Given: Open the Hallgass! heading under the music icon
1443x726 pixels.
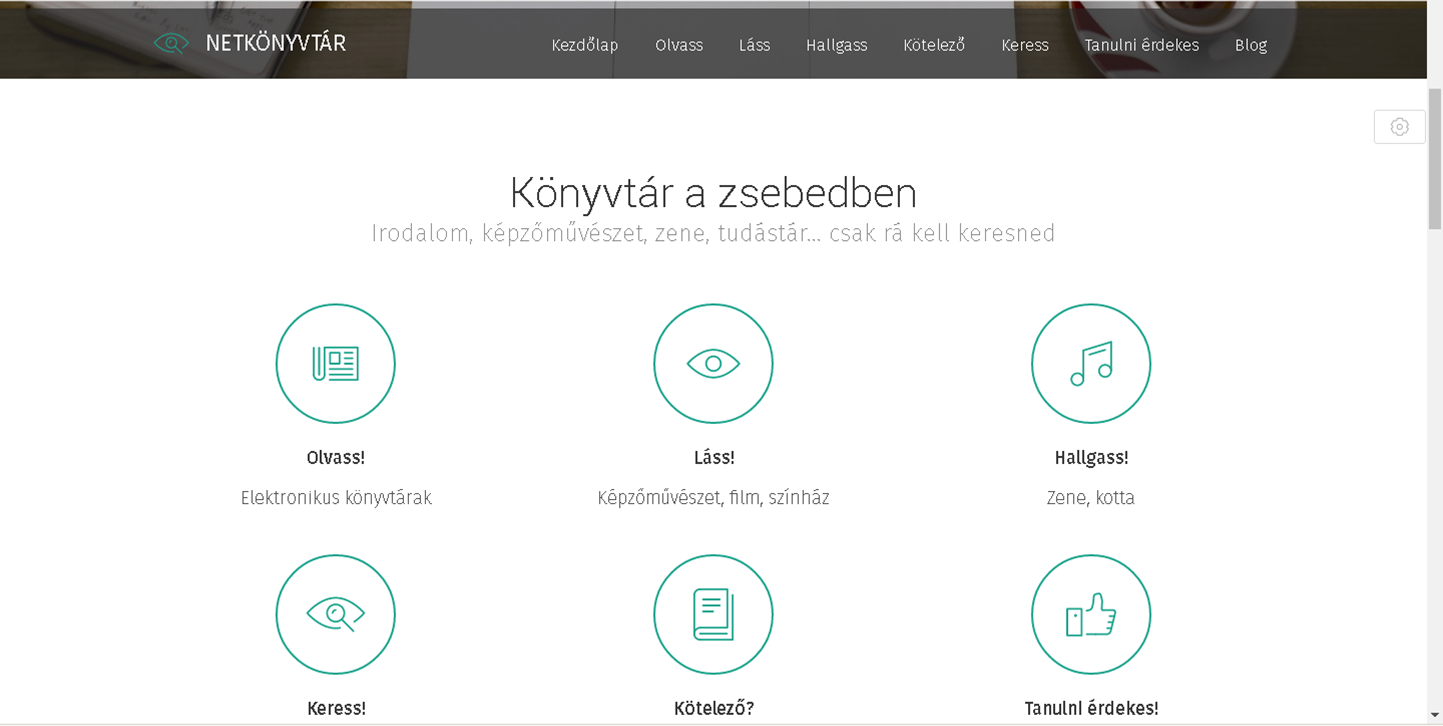Looking at the screenshot, I should tap(1091, 458).
